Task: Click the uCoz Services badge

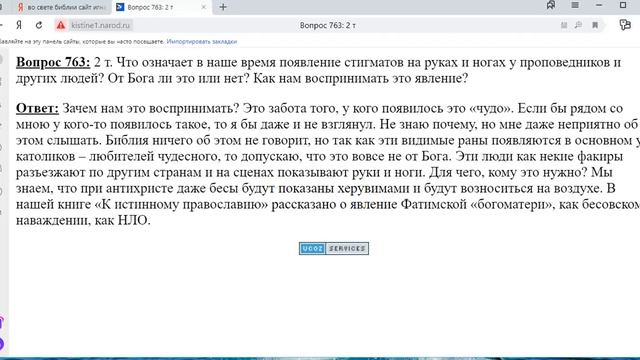Action: pyautogui.click(x=334, y=248)
